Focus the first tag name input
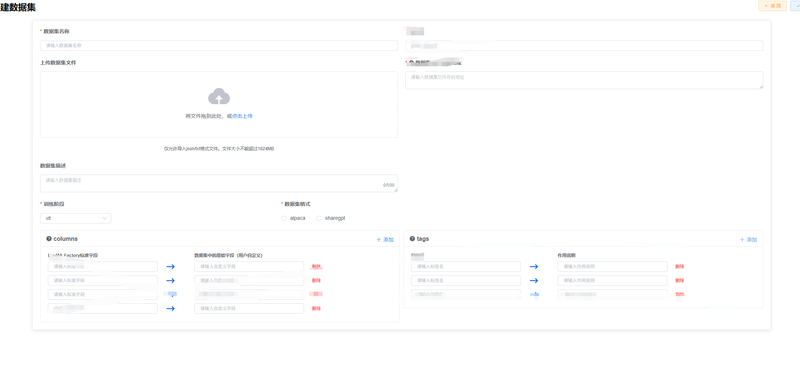Screen dimensions: 800x373 click(466, 266)
